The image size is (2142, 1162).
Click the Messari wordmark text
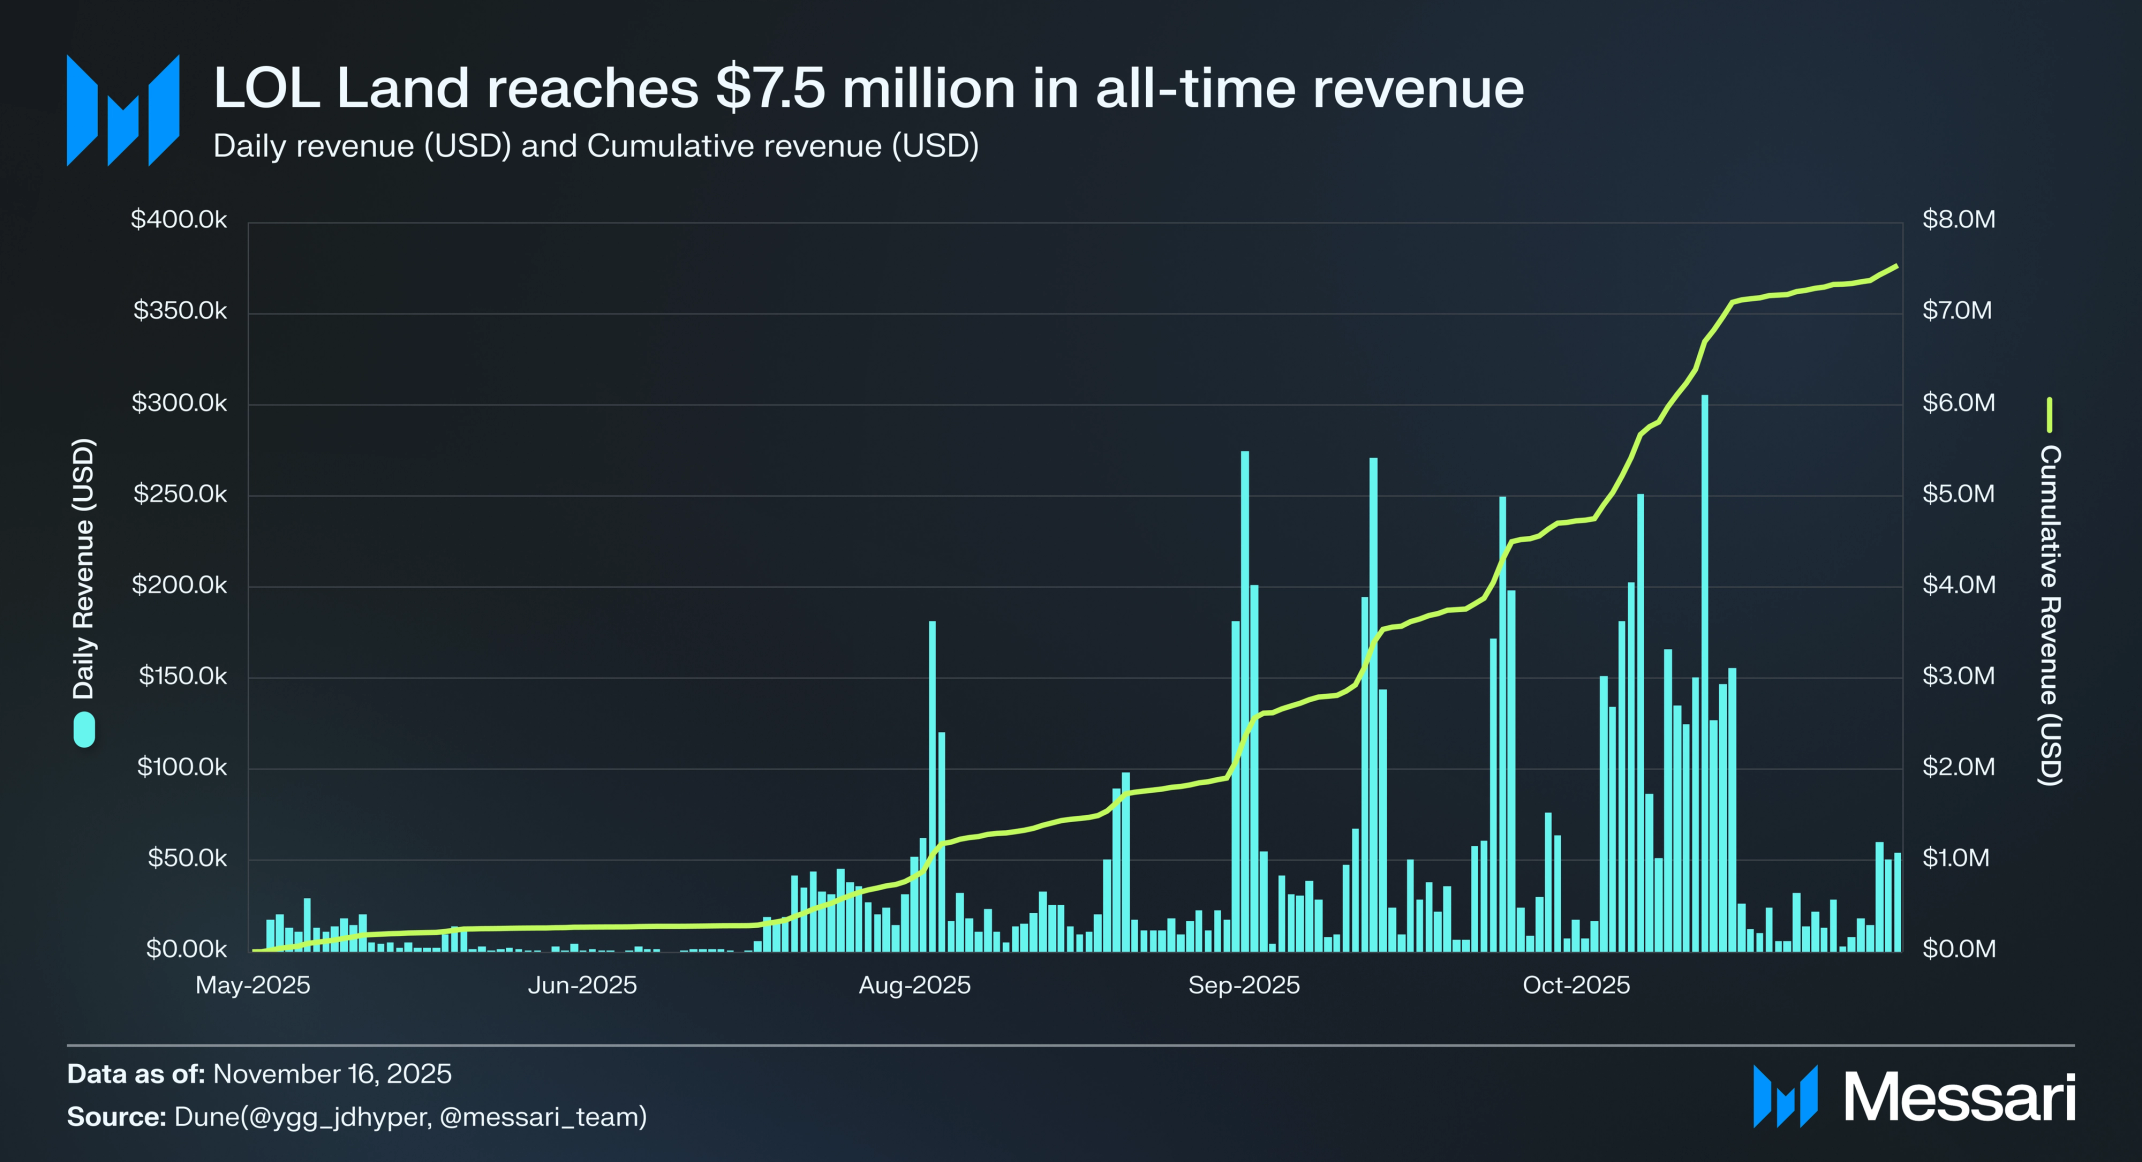tap(1959, 1098)
